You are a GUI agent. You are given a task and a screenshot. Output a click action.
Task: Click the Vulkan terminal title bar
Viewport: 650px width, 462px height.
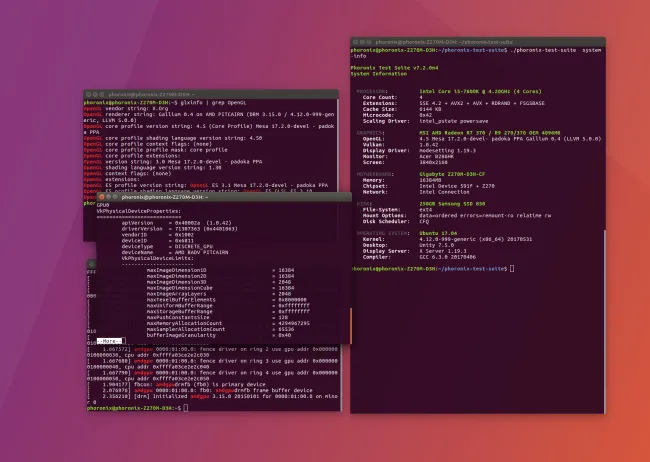click(x=224, y=197)
